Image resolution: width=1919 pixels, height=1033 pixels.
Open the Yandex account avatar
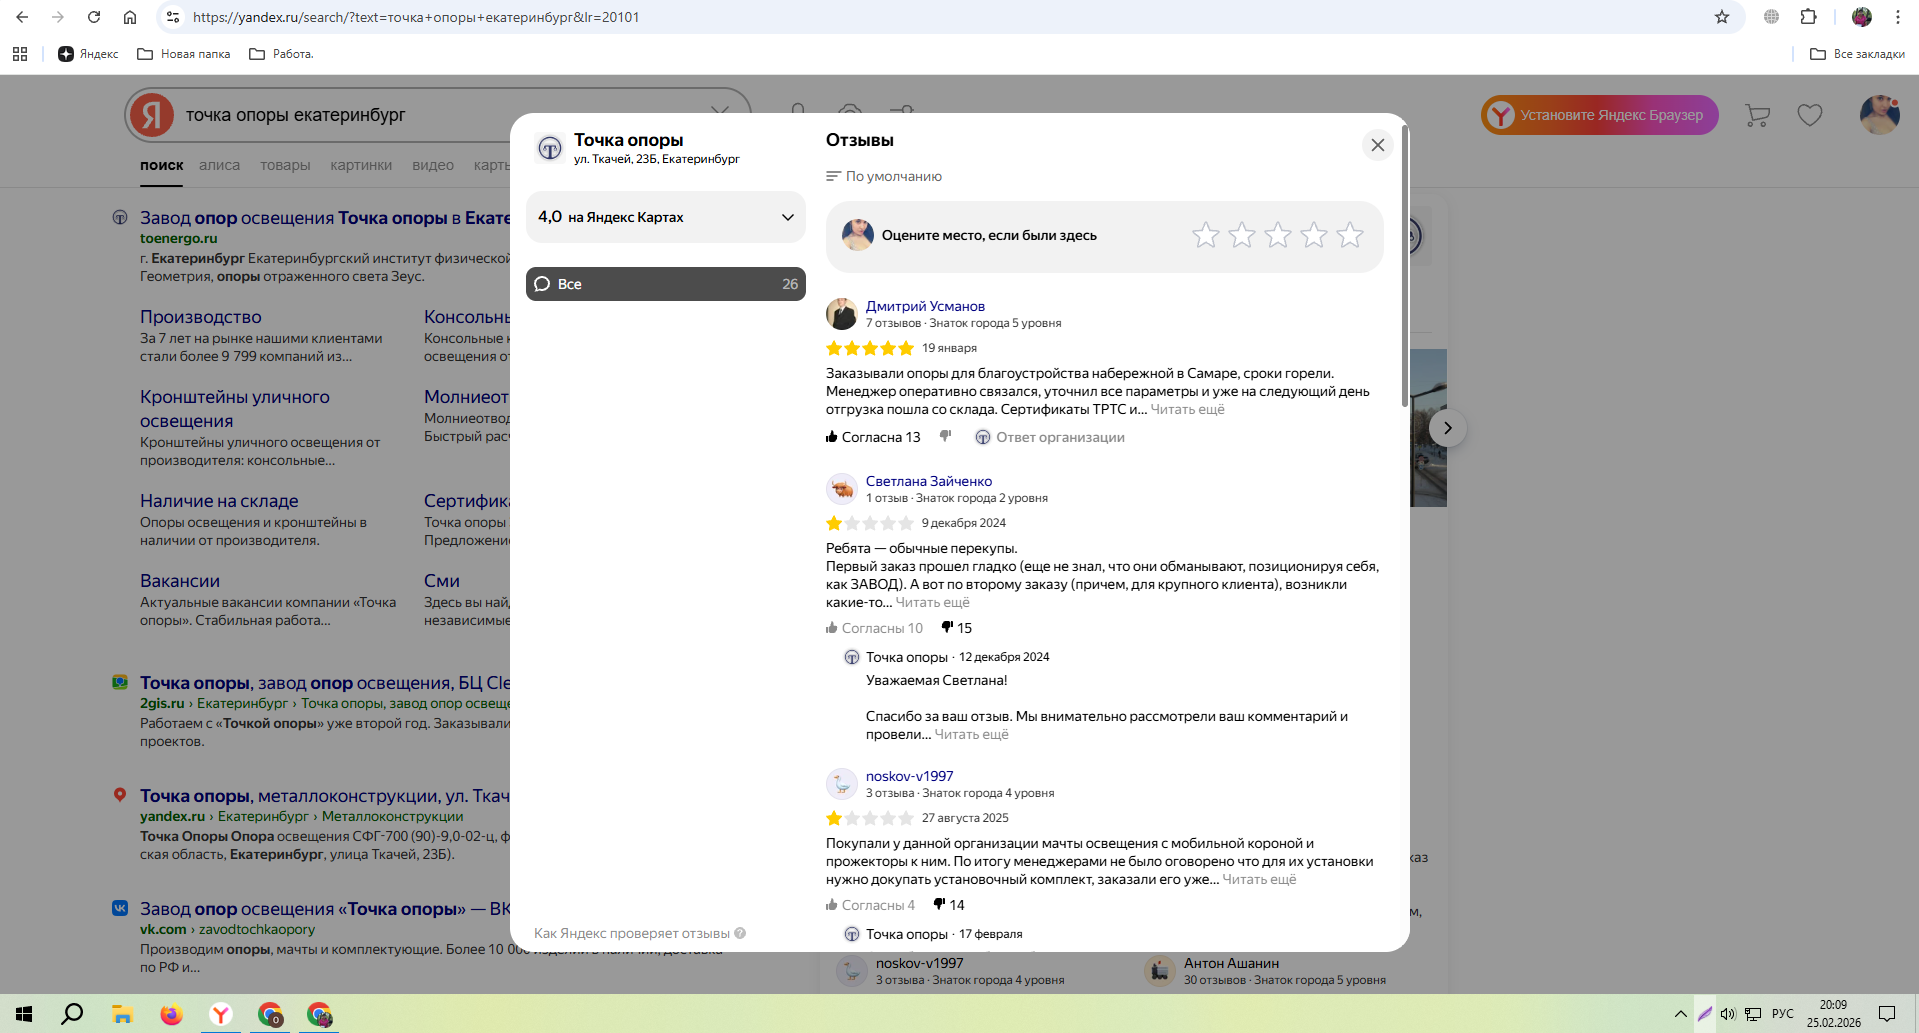pyautogui.click(x=1880, y=115)
